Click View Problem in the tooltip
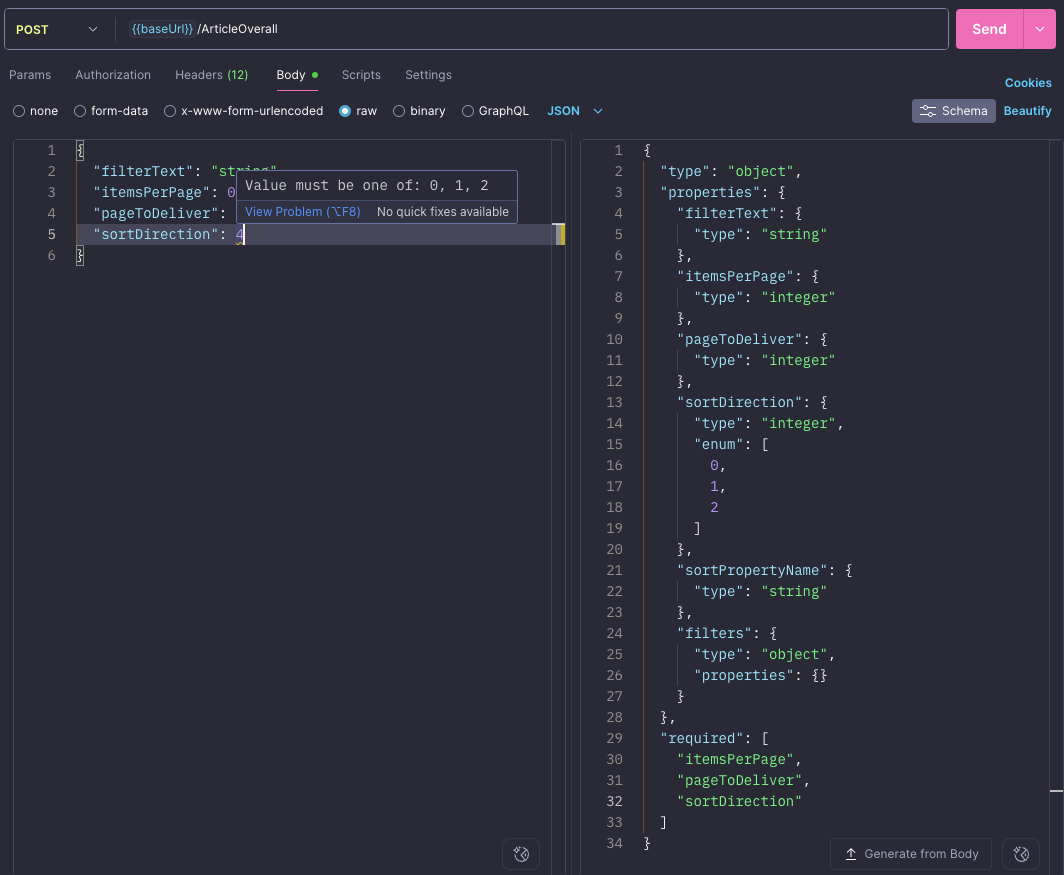The height and width of the screenshot is (875, 1064). tap(302, 212)
